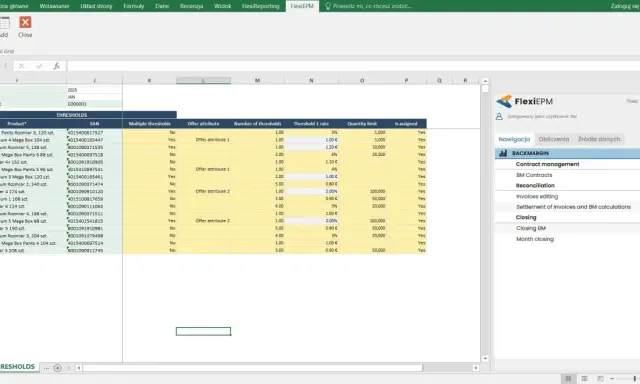Open the Dane ribbon tab
The image size is (640, 384).
tap(162, 6)
